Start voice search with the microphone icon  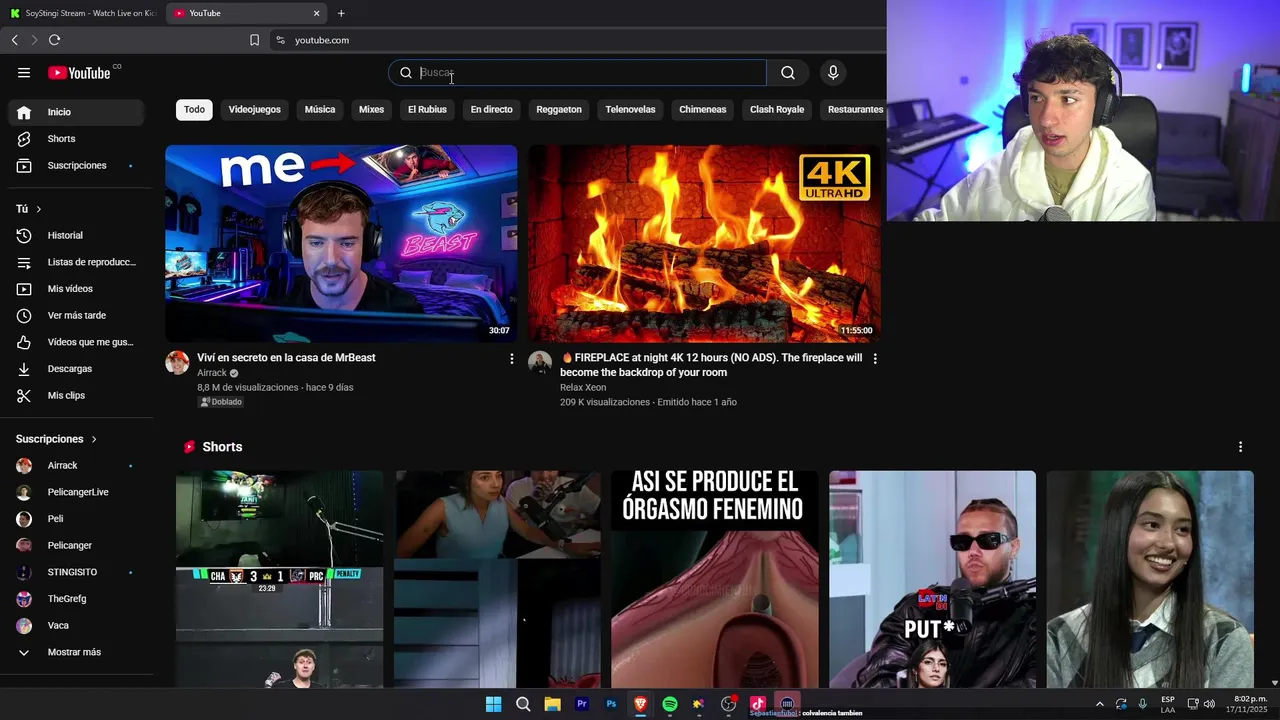pos(833,72)
